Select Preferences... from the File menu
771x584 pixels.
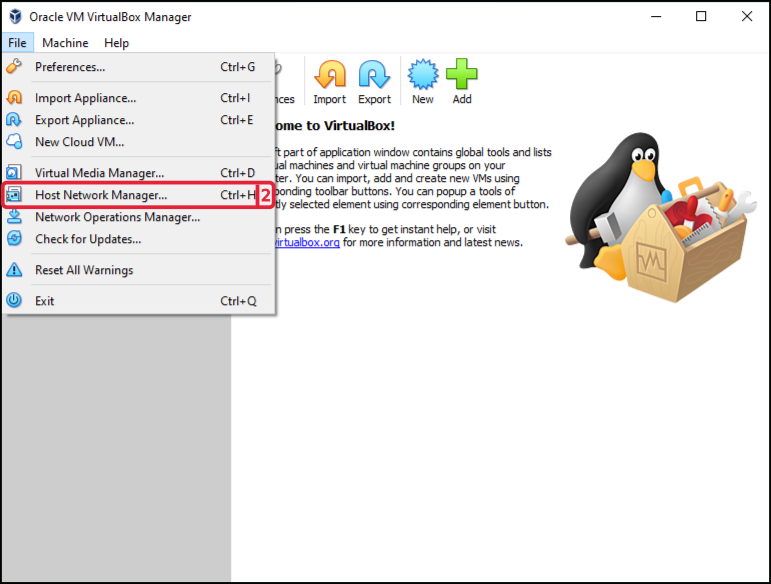pos(138,67)
